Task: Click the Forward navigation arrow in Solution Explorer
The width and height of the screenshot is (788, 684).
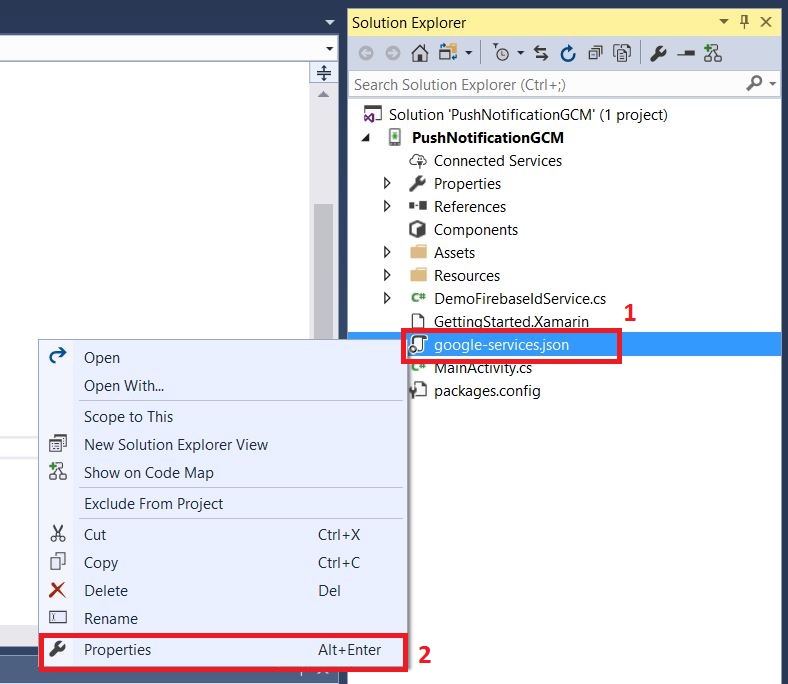Action: tap(392, 53)
